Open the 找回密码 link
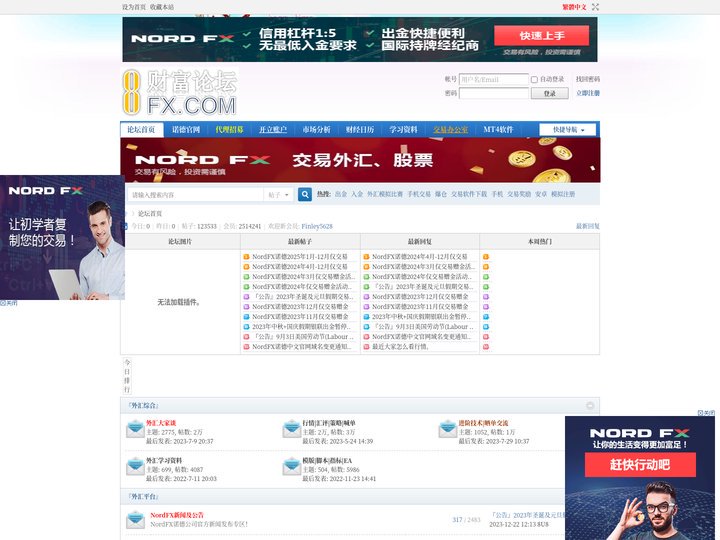Screen dimensions: 720x540 (x=588, y=79)
